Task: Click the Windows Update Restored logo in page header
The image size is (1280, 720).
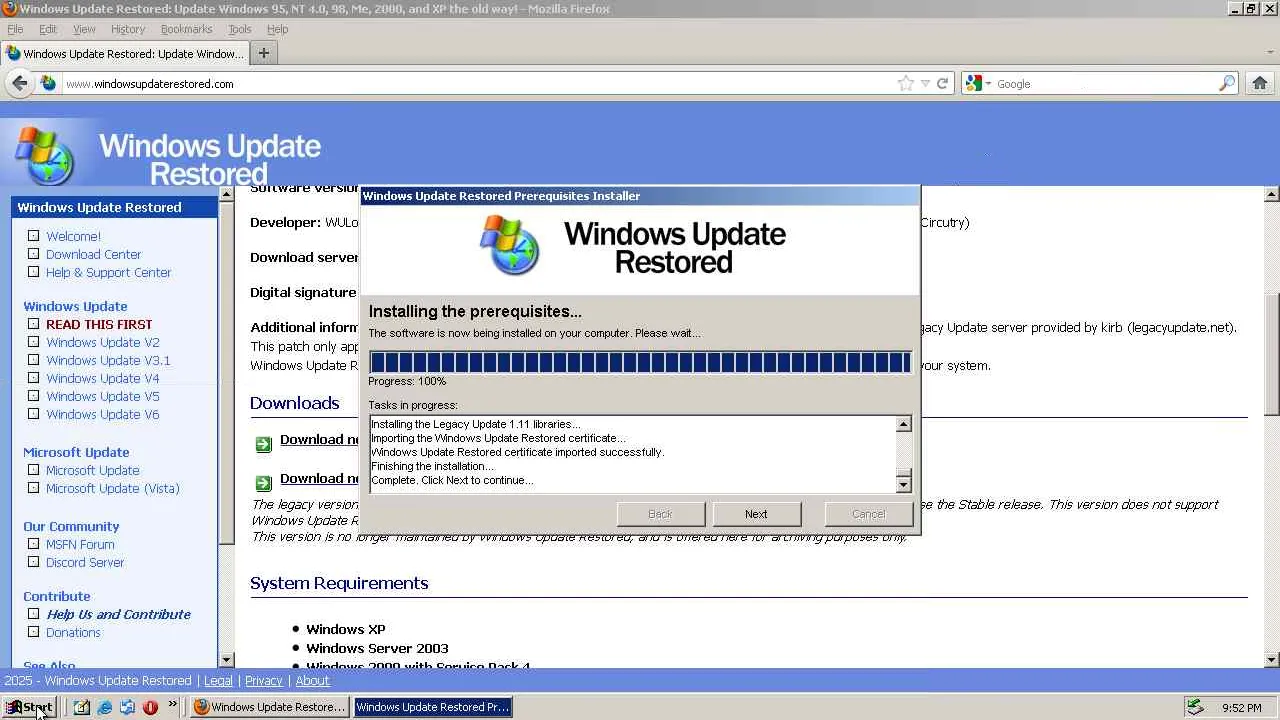Action: 167,155
